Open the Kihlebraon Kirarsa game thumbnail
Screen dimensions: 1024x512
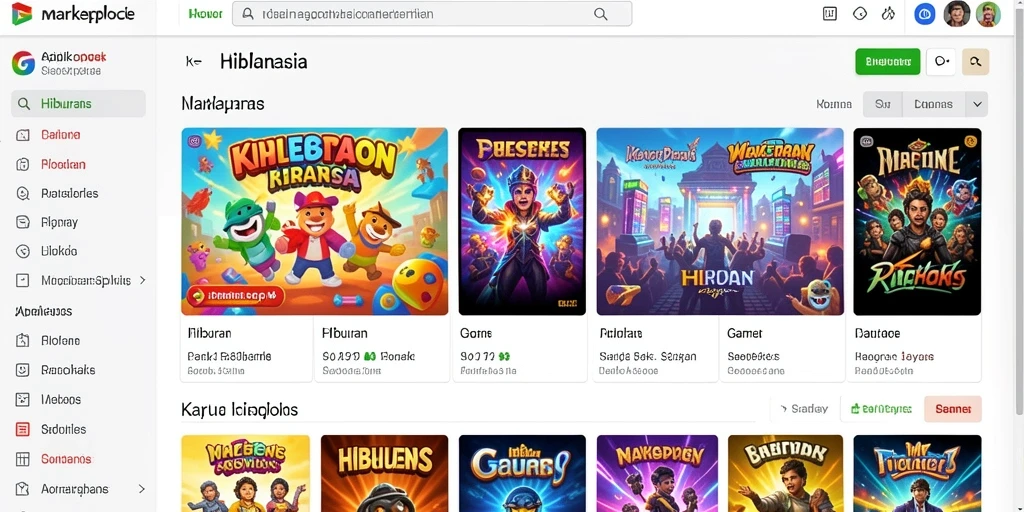(315, 221)
